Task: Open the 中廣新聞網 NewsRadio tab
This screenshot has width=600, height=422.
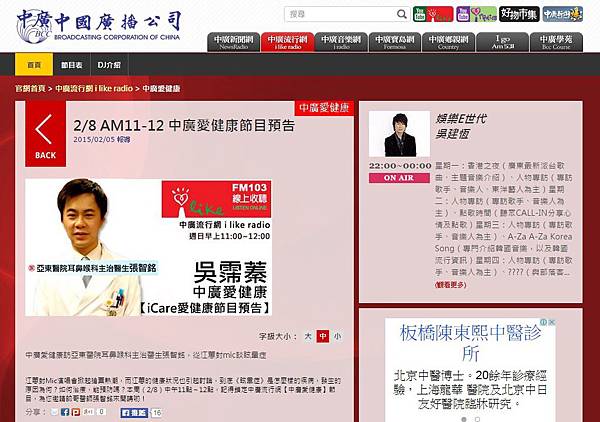Action: [x=233, y=42]
